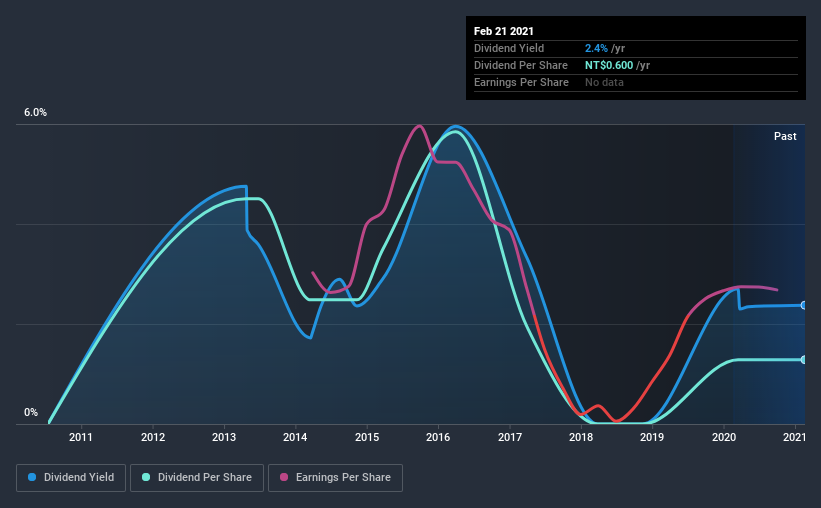Click the 2.4% dividend yield value
Image resolution: width=821 pixels, height=508 pixels.
tap(596, 48)
